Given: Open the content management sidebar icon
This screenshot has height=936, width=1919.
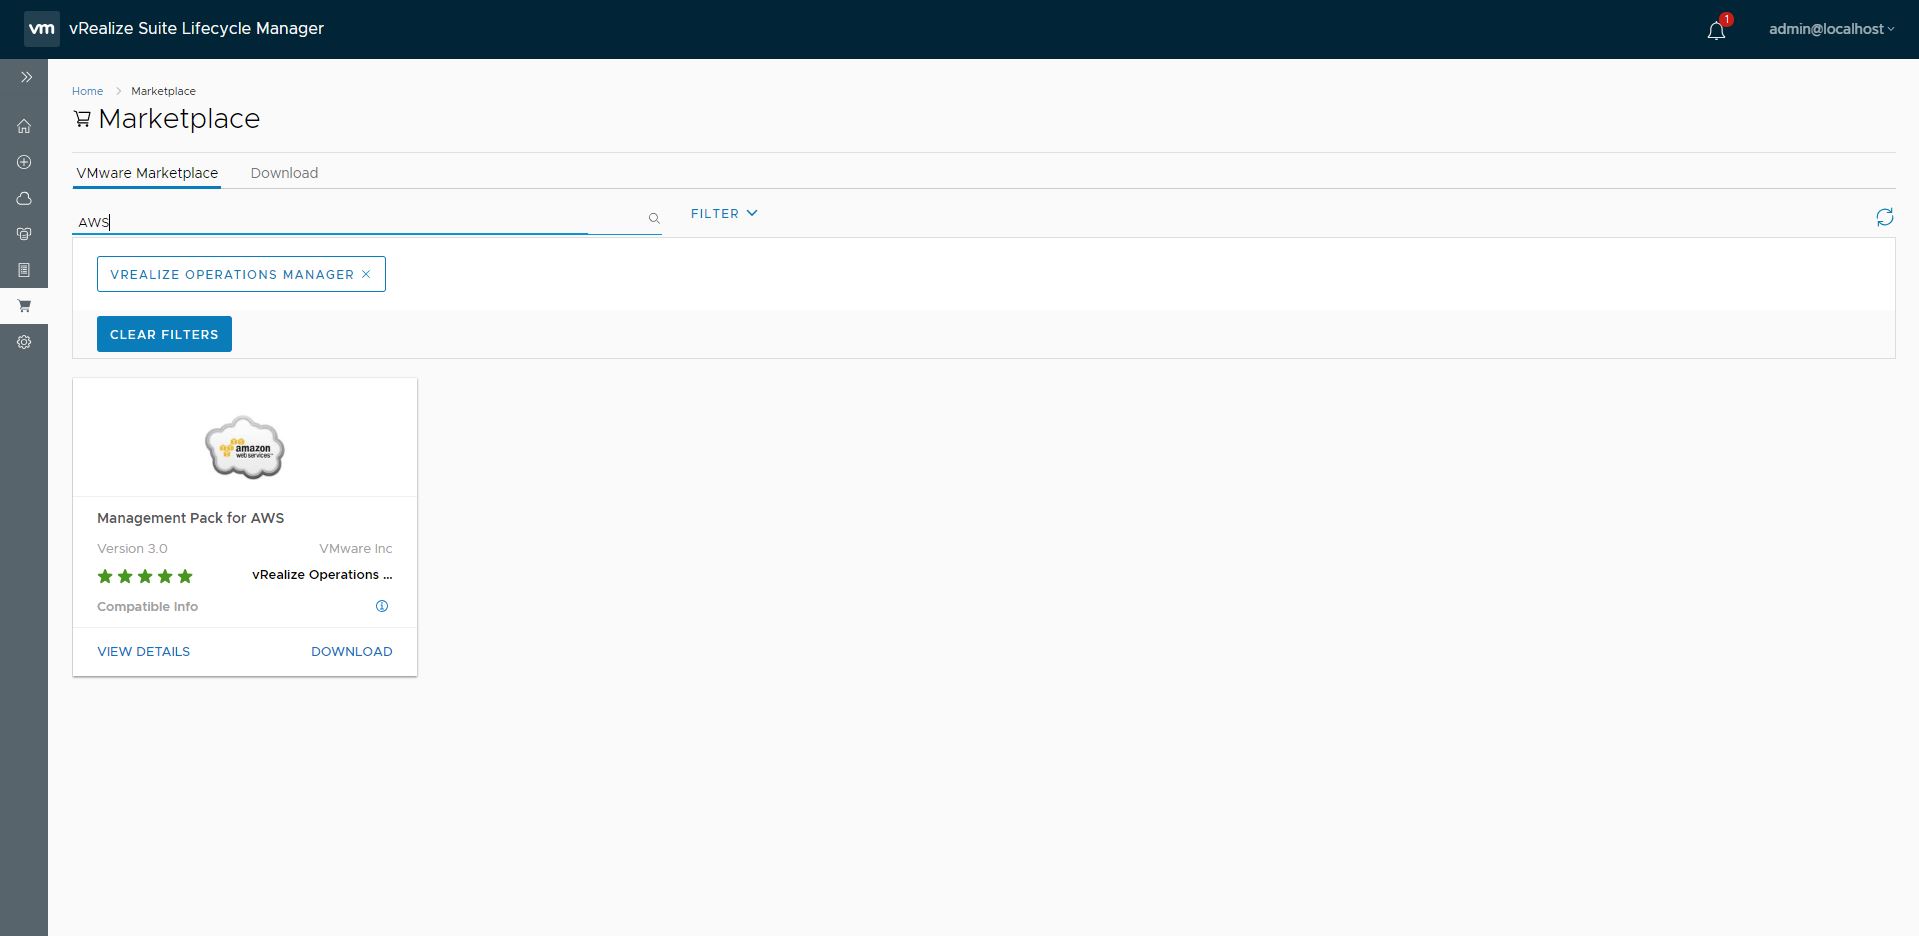Looking at the screenshot, I should 24,234.
